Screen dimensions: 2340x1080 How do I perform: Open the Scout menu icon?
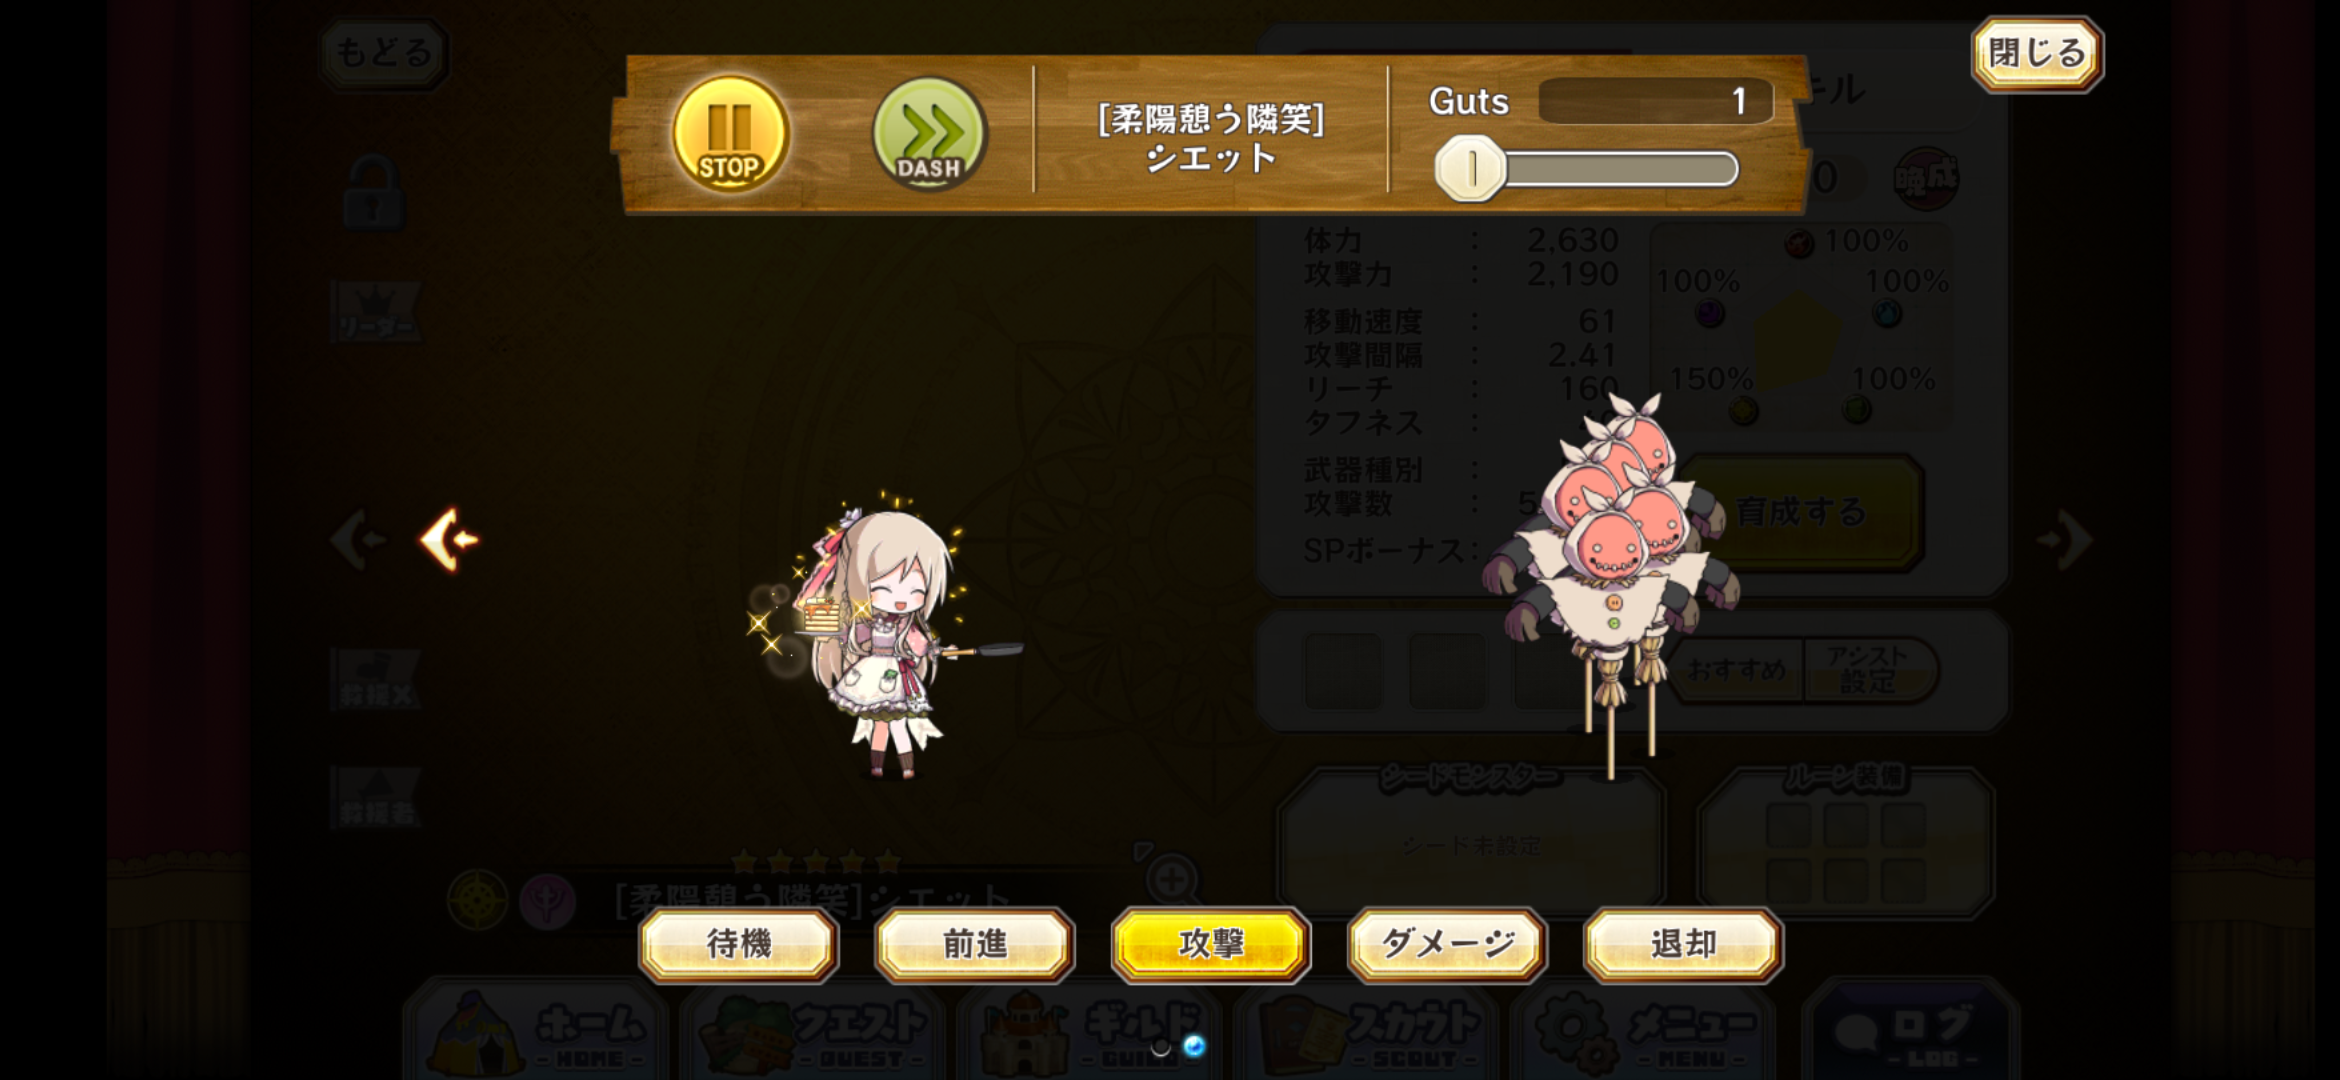(1368, 1030)
